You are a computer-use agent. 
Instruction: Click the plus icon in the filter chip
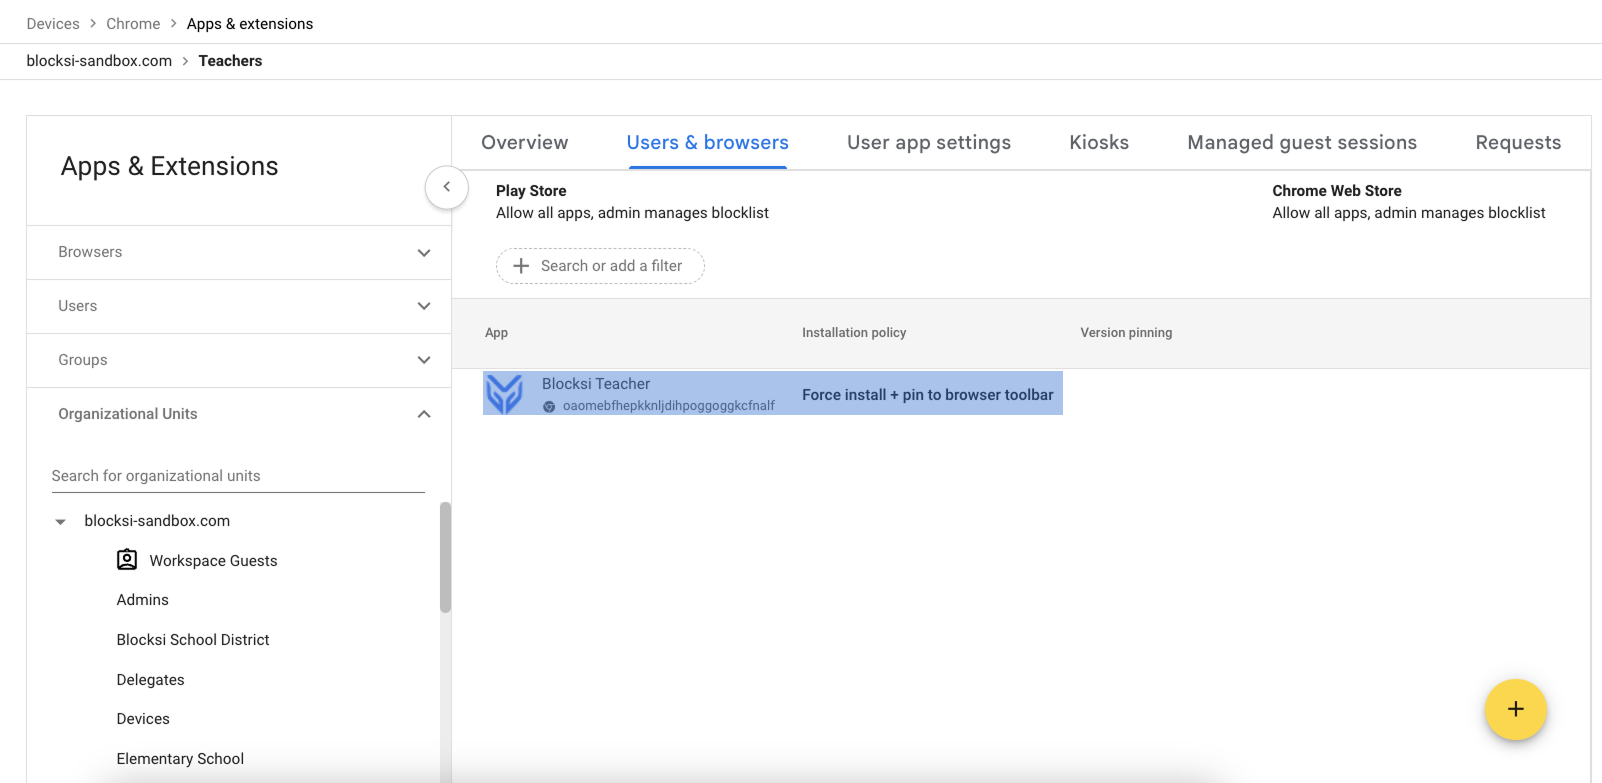point(521,266)
